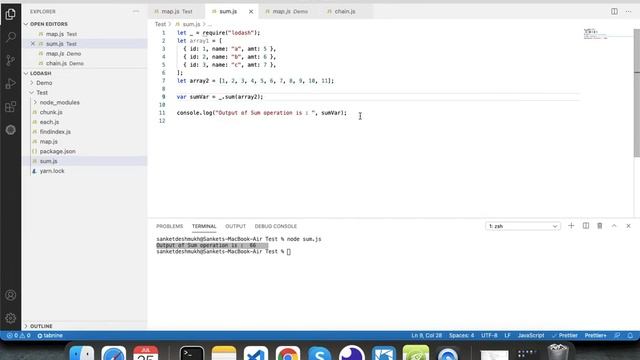Viewport: 640px width, 360px height.
Task: Create a new terminal with plus icon
Action: (x=571, y=226)
